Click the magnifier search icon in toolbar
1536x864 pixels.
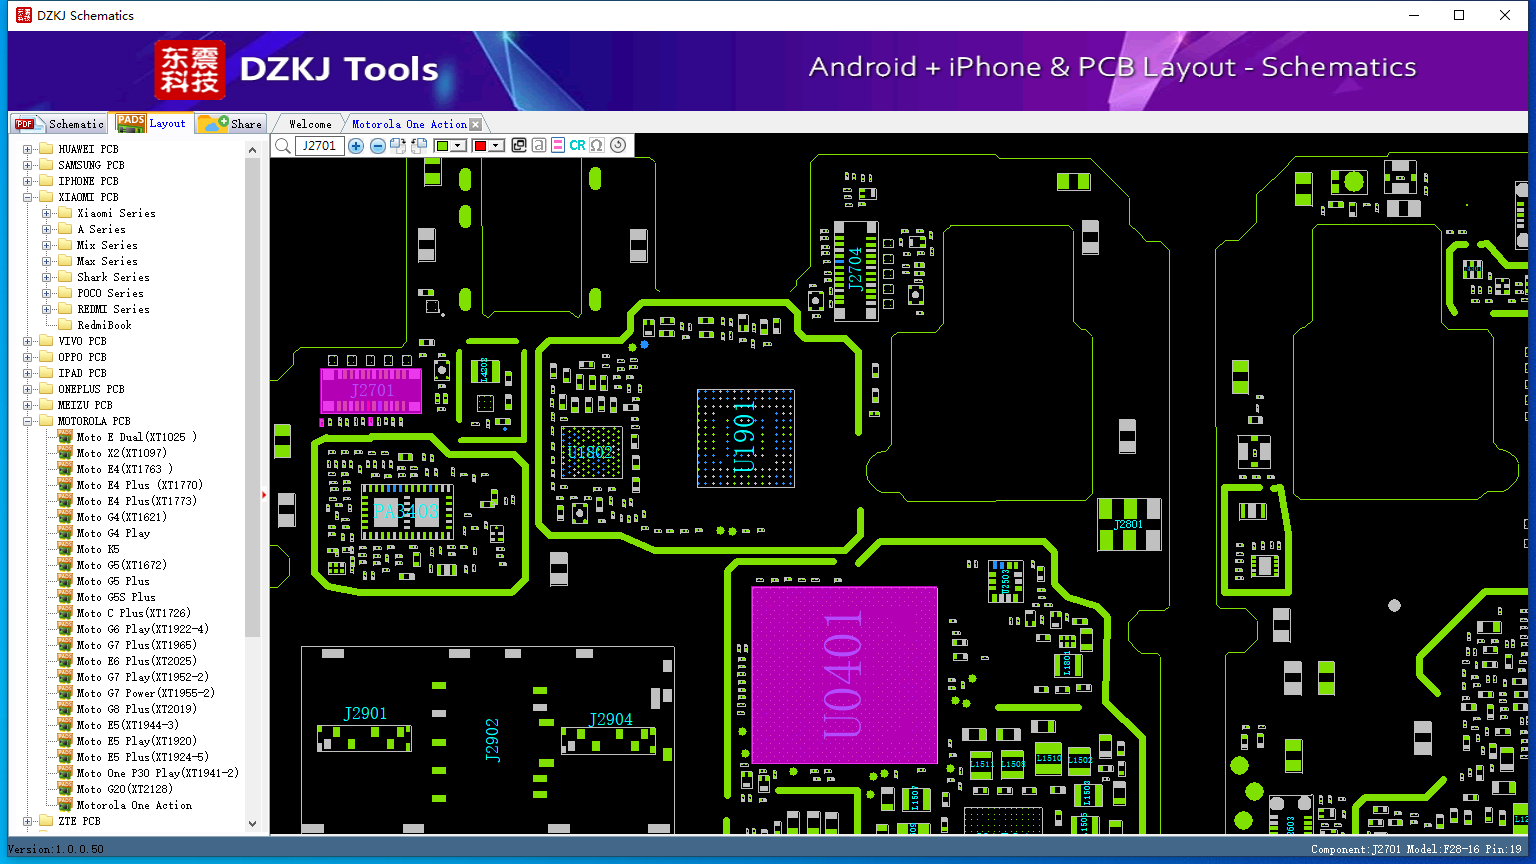pos(283,146)
